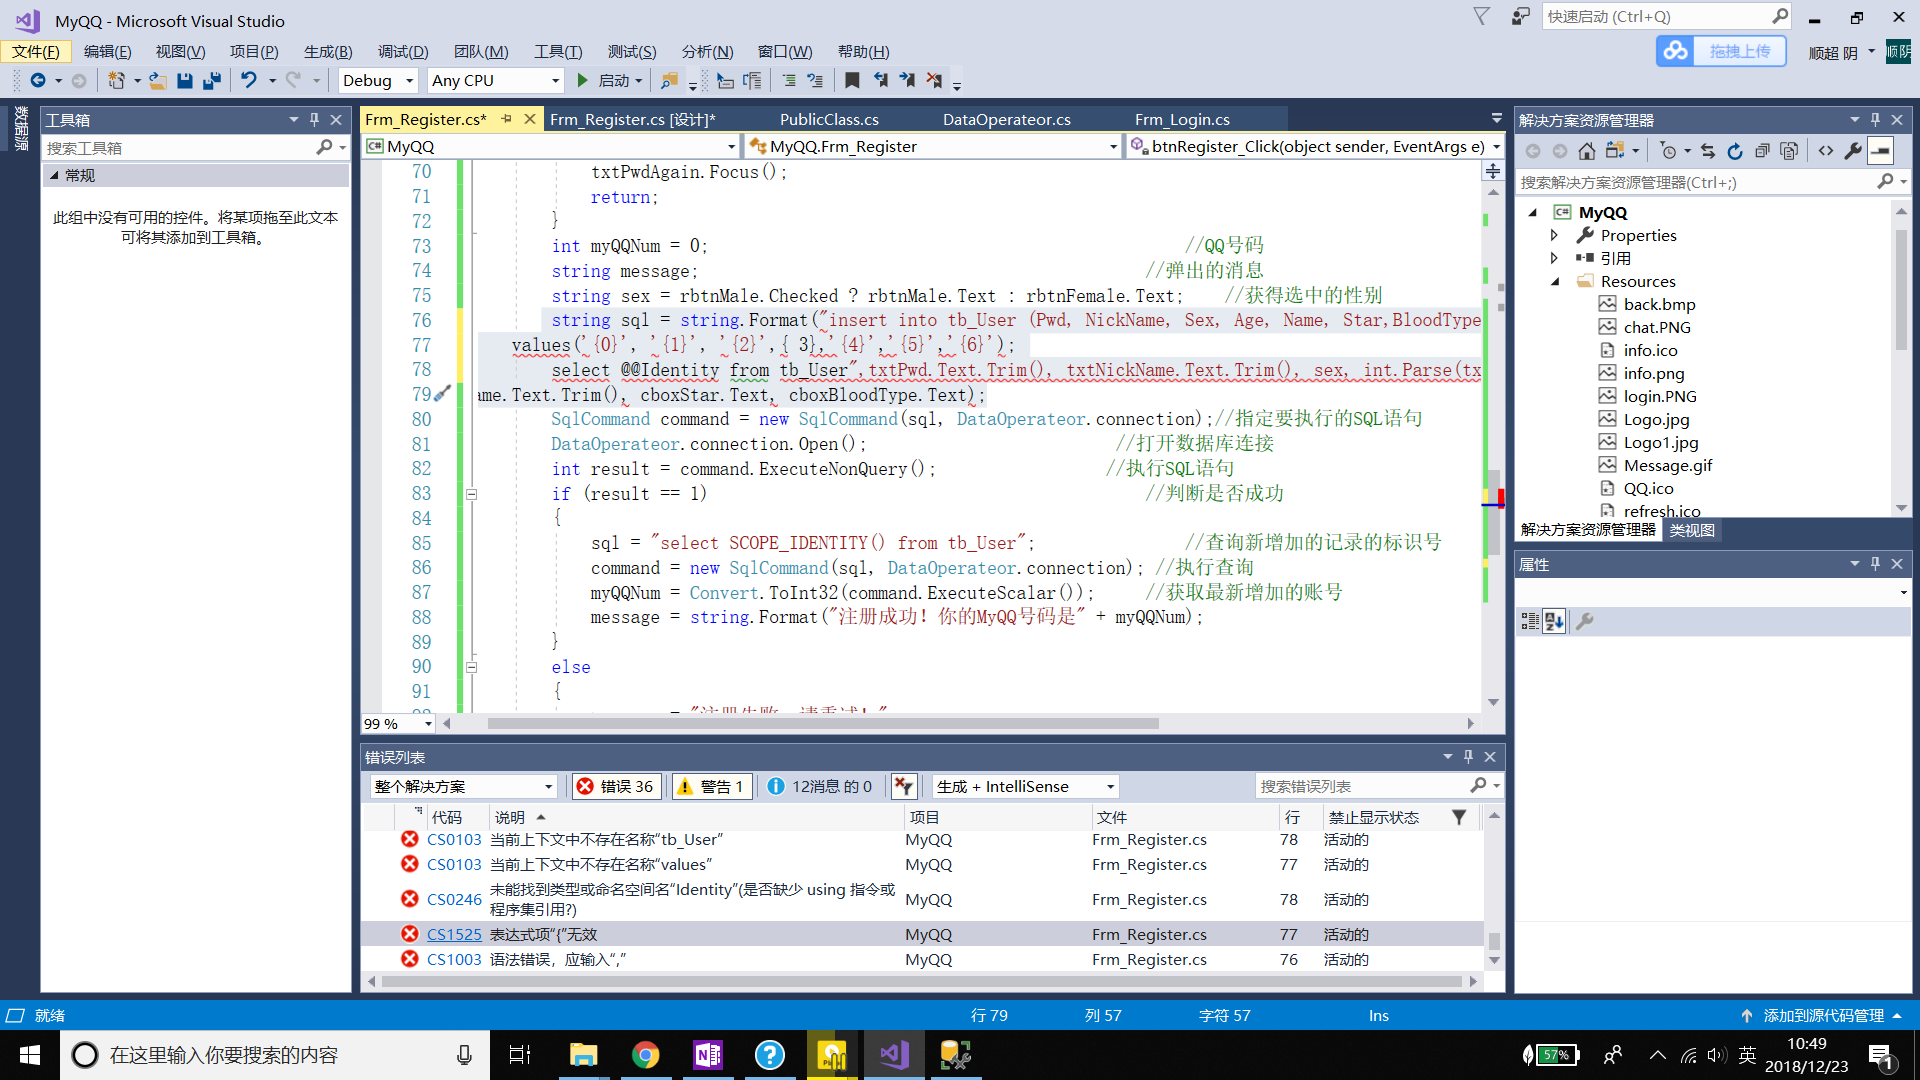Collapse the if block at line 83
Viewport: 1920px width, 1080px height.
click(472, 494)
